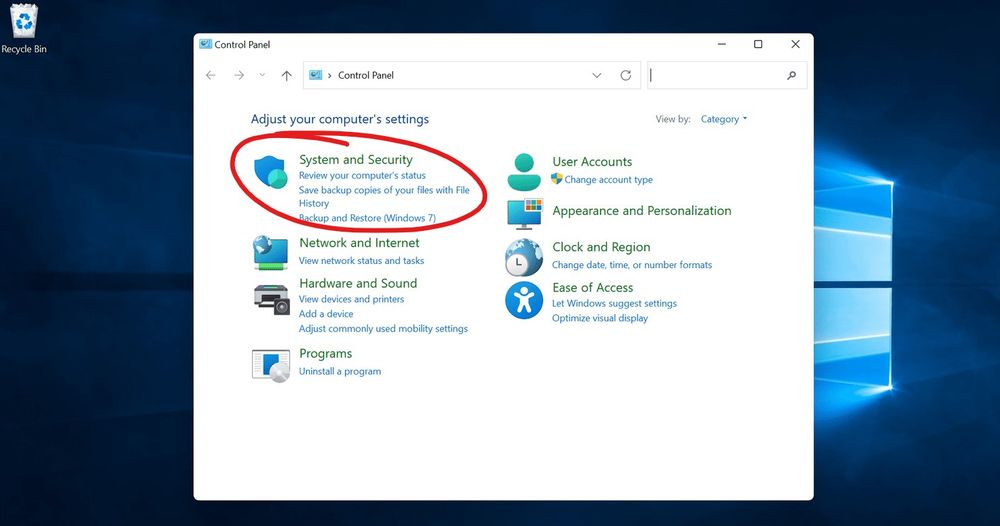Open Hardware and Sound heading

coord(358,283)
